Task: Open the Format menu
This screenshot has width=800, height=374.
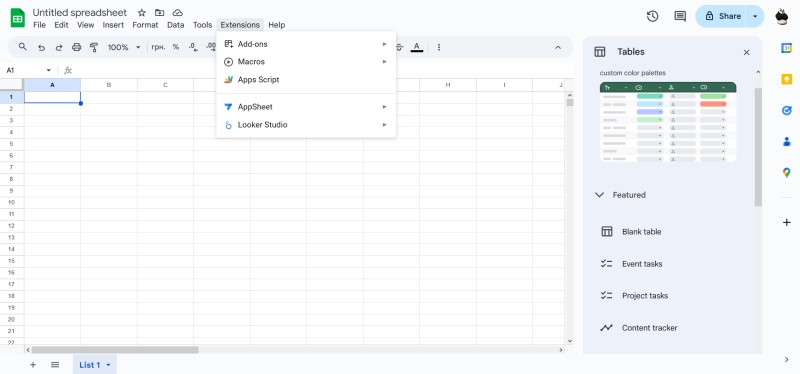Action: click(145, 25)
